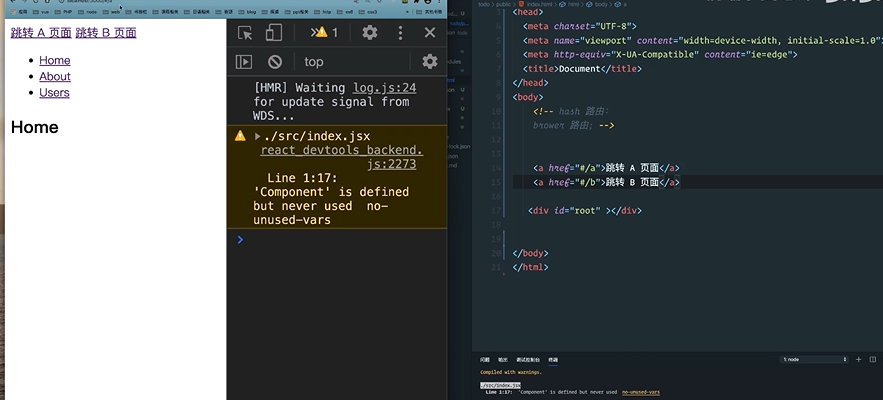Click the warning icon beside the ./src/index.jsx message
Image resolution: width=883 pixels, height=400 pixels.
[x=240, y=136]
